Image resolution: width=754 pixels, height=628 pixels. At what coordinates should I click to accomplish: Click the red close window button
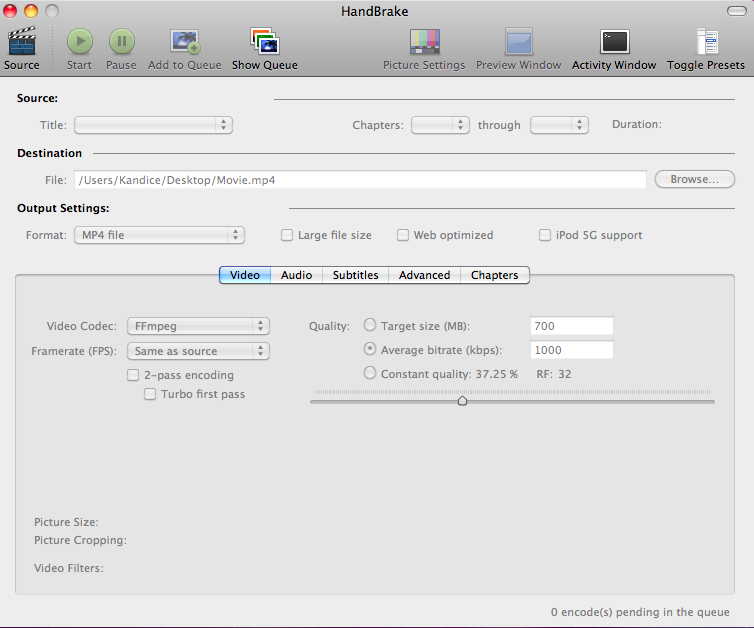point(10,11)
